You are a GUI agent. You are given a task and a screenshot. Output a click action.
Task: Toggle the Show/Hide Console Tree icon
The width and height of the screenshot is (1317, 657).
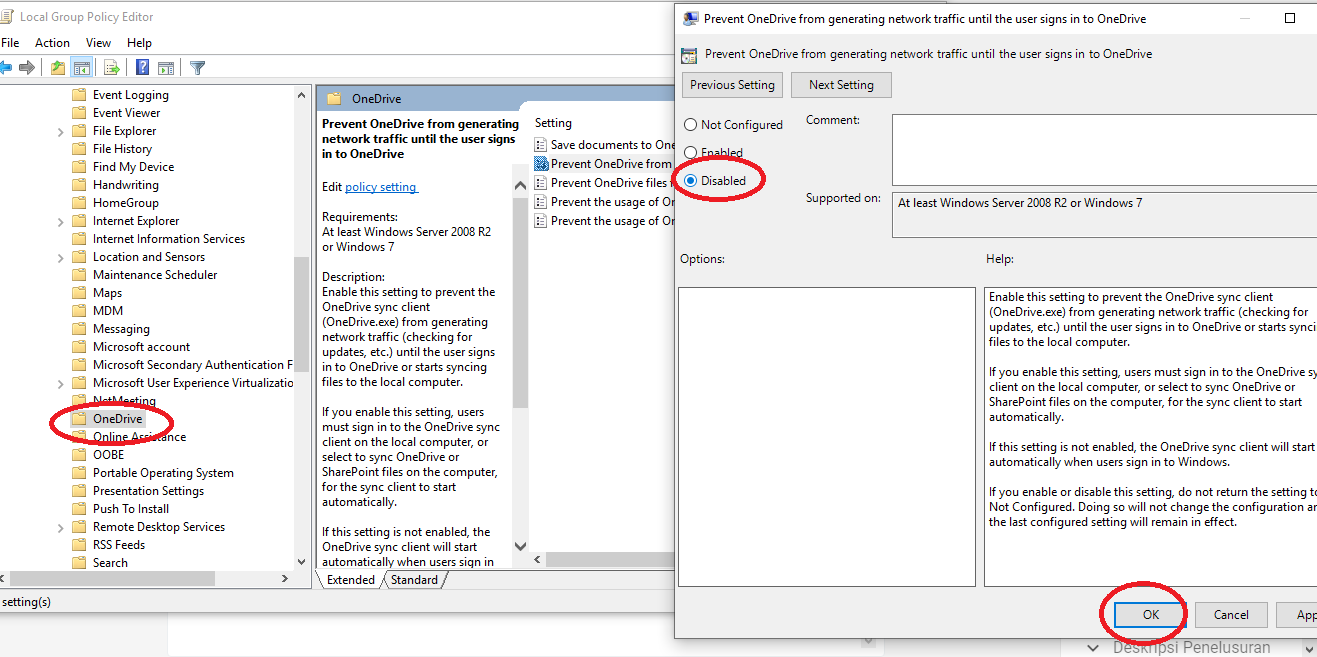pyautogui.click(x=82, y=68)
